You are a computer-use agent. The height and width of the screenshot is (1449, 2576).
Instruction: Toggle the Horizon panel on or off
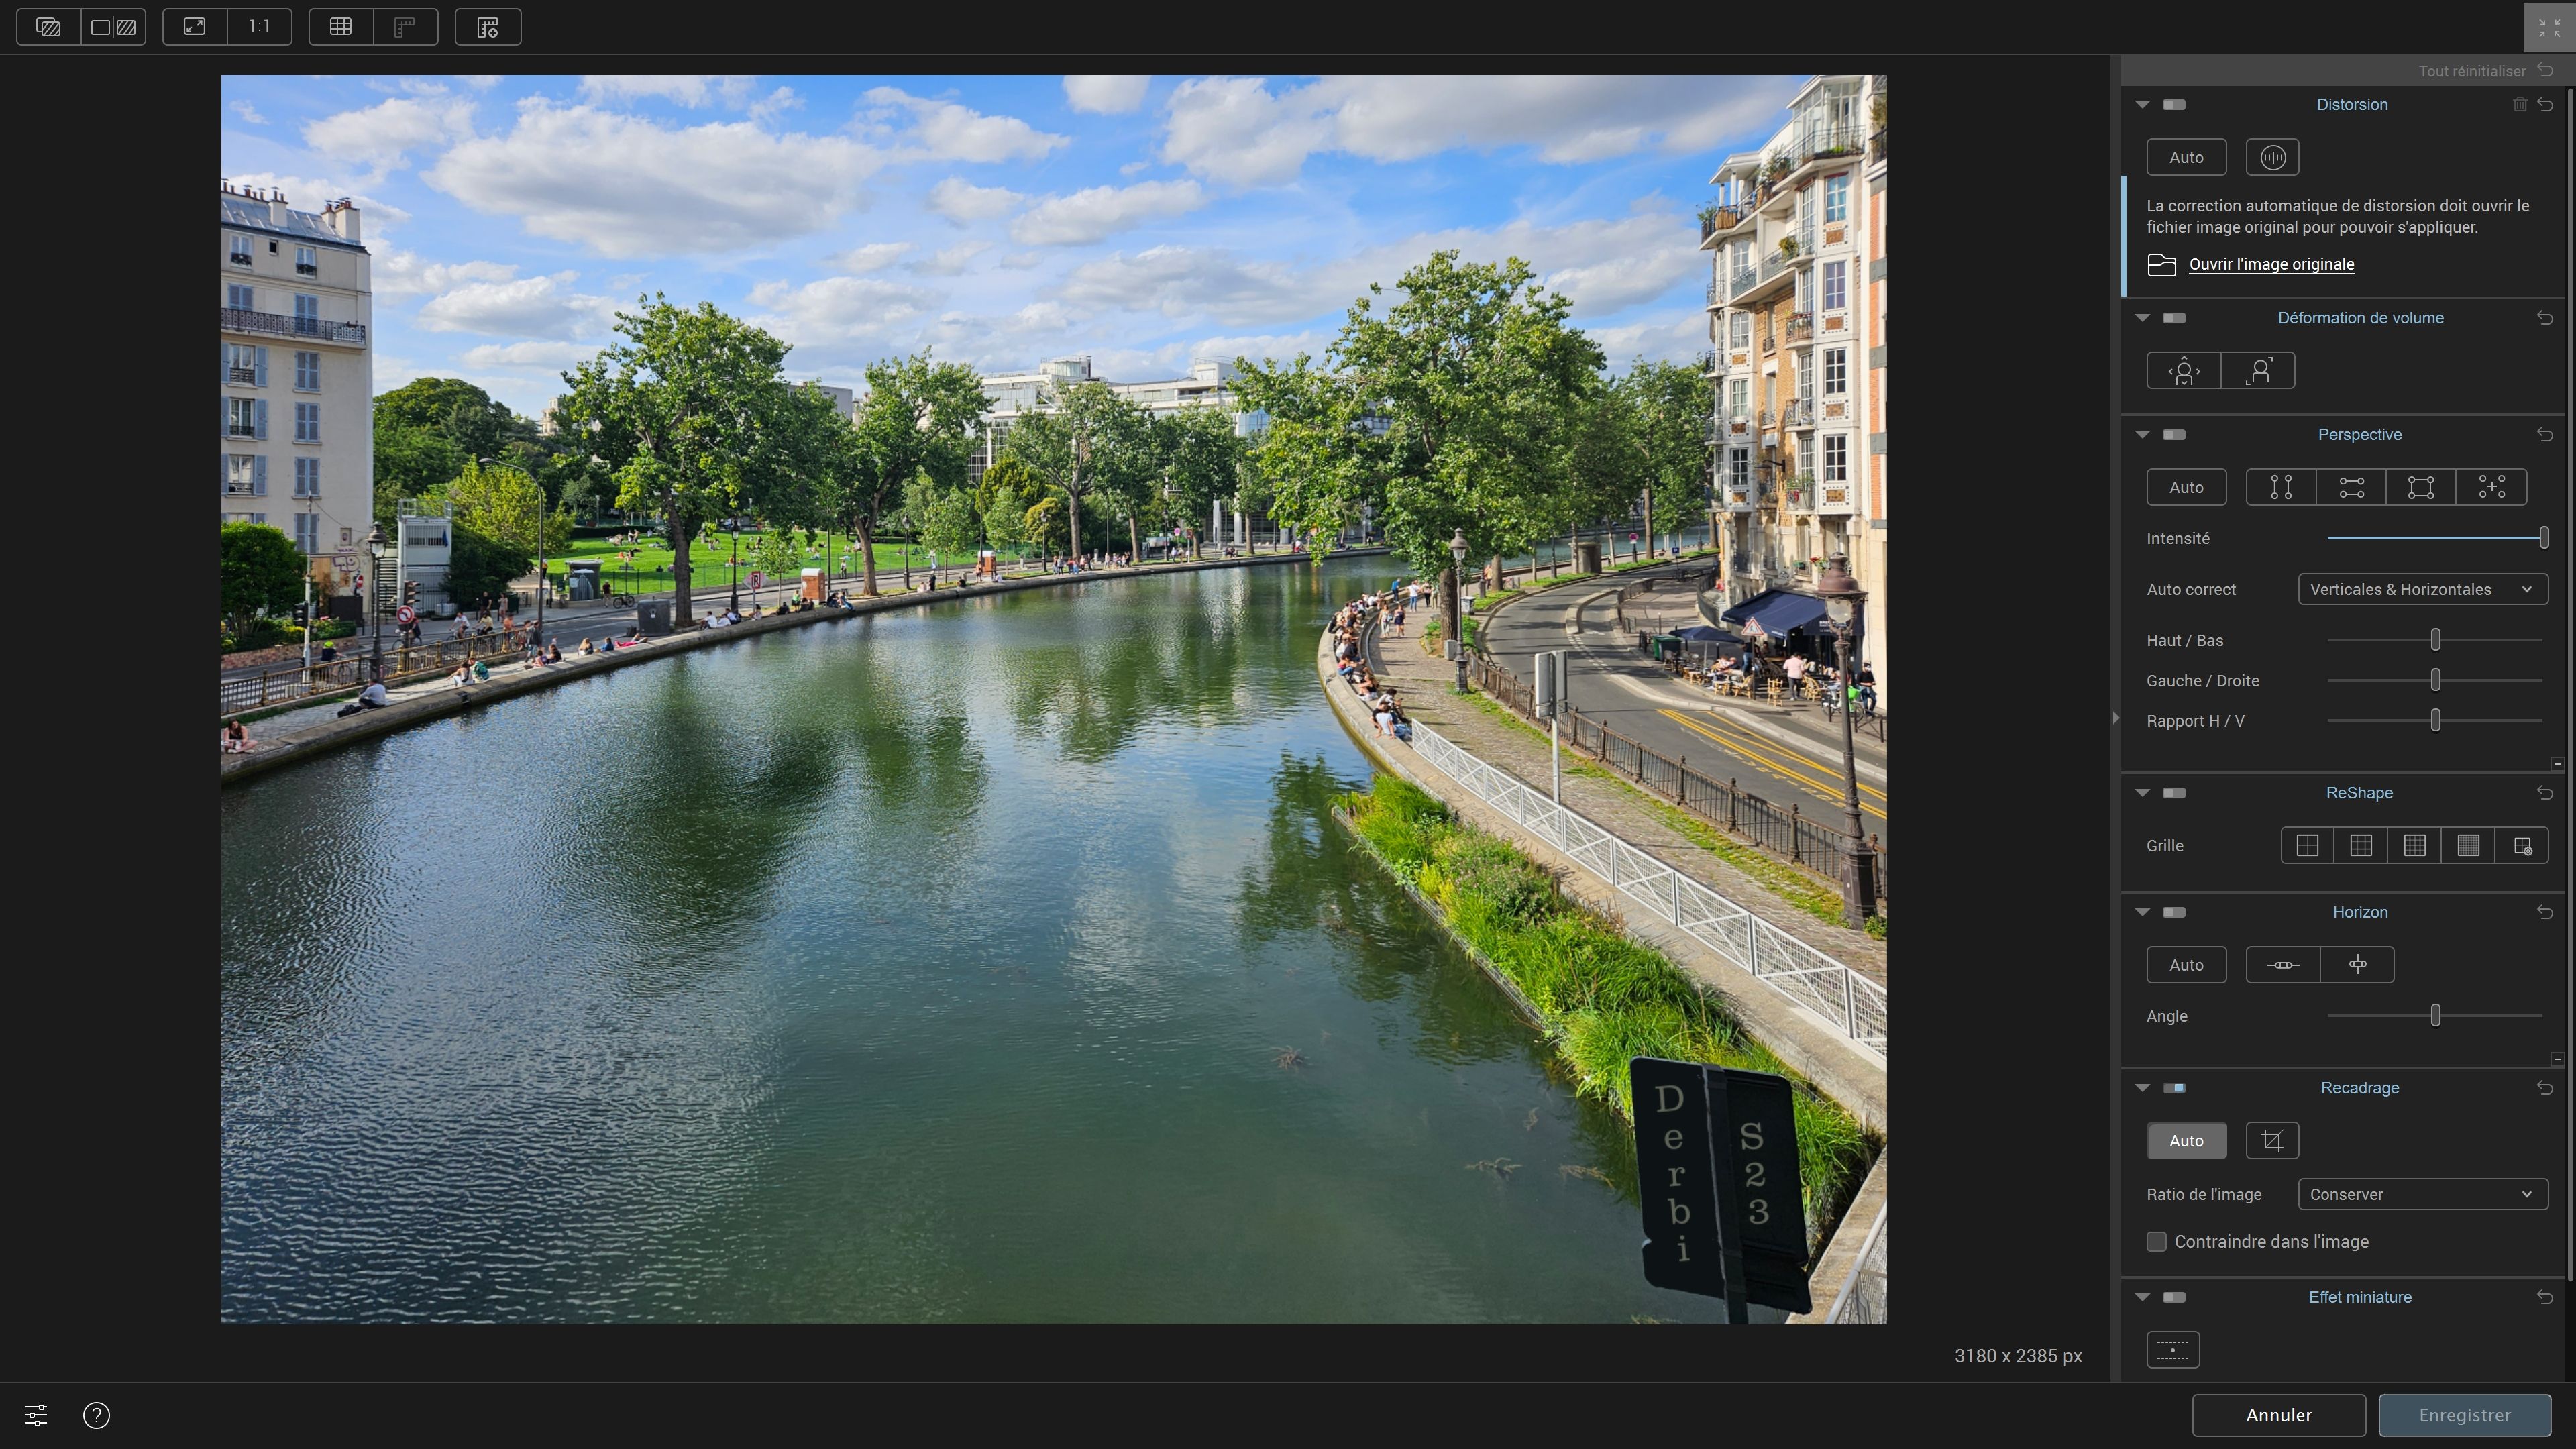point(2173,911)
